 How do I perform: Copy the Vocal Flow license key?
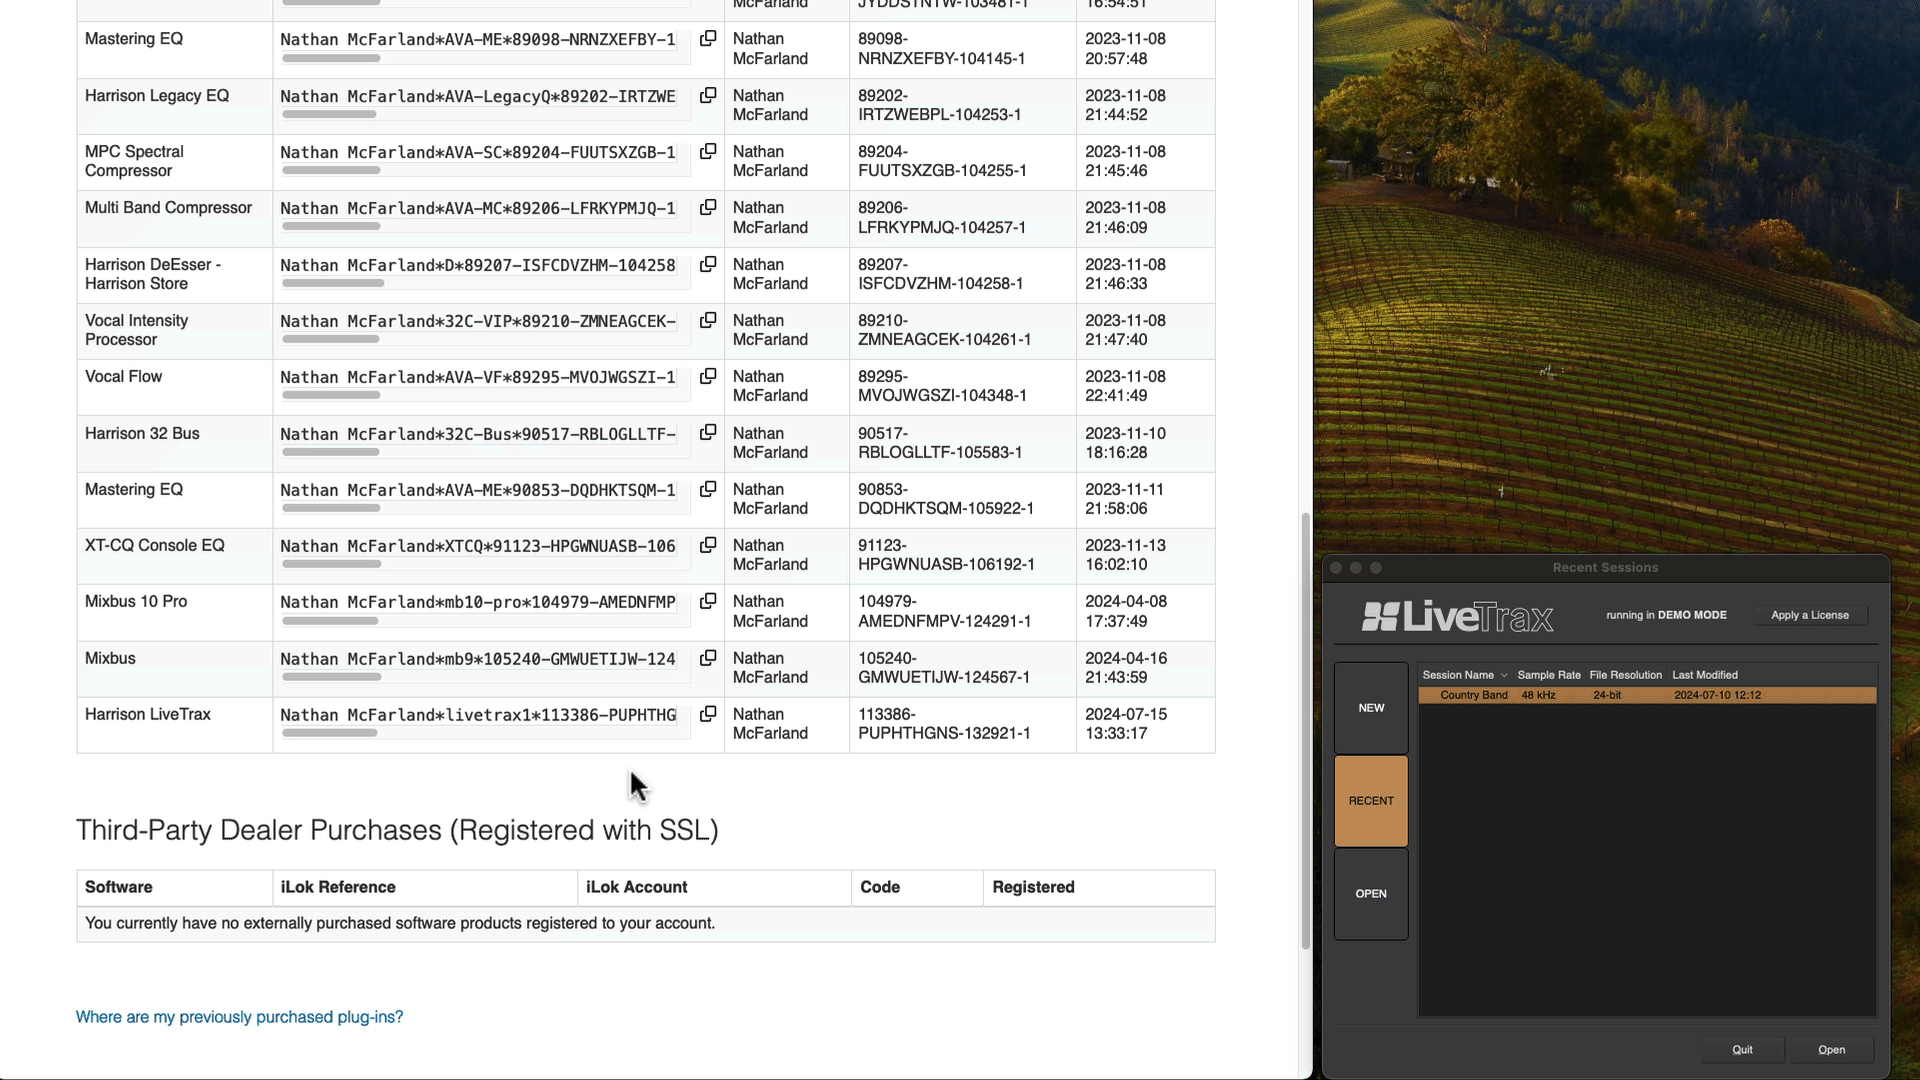(x=708, y=377)
